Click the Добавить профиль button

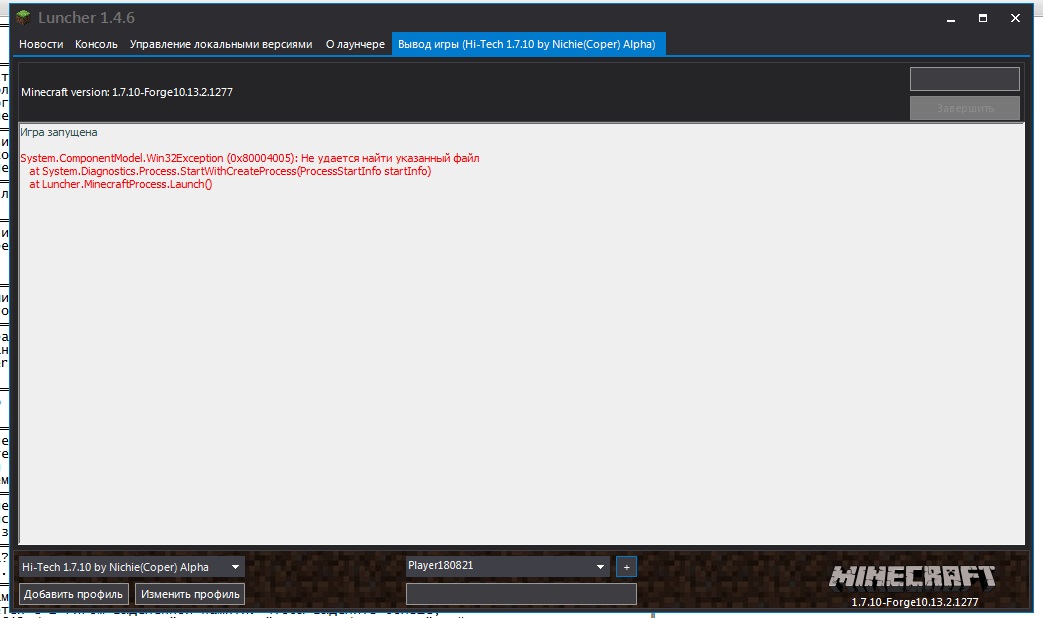click(x=73, y=594)
